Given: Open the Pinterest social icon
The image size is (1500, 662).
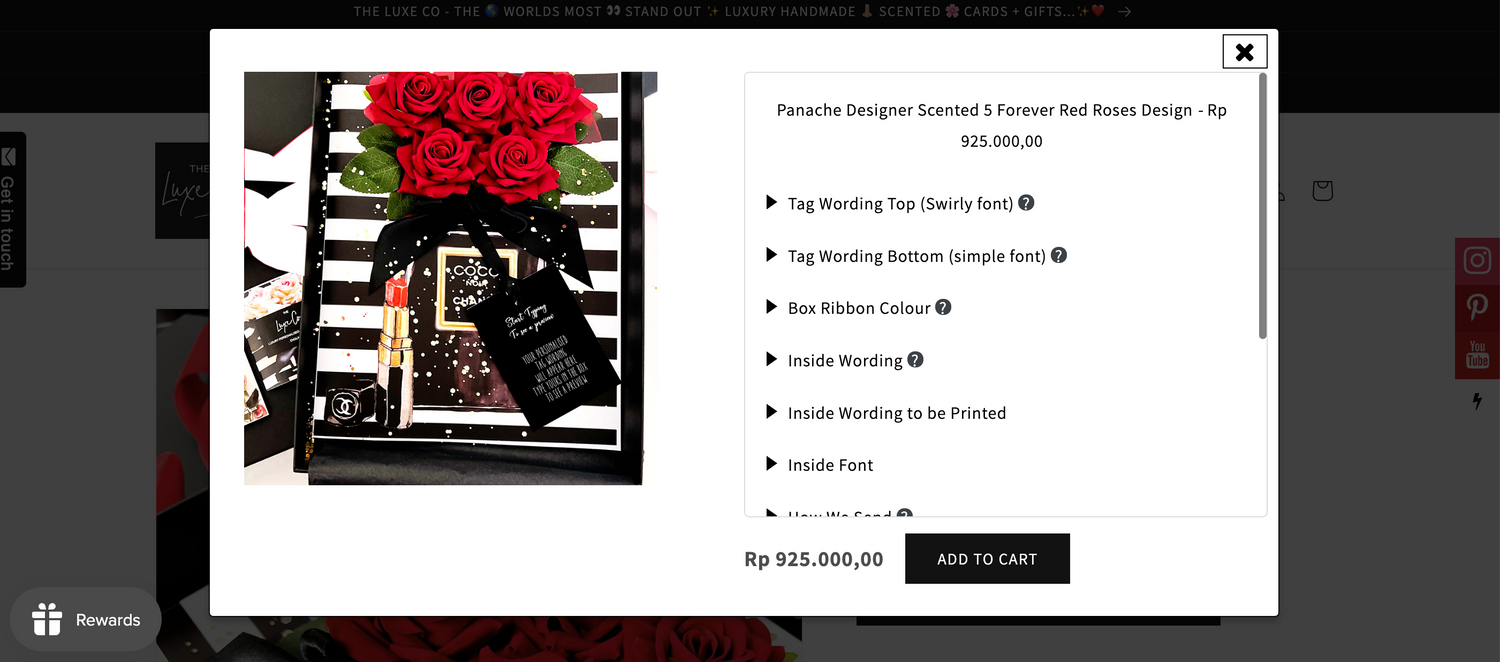Looking at the screenshot, I should point(1477,308).
